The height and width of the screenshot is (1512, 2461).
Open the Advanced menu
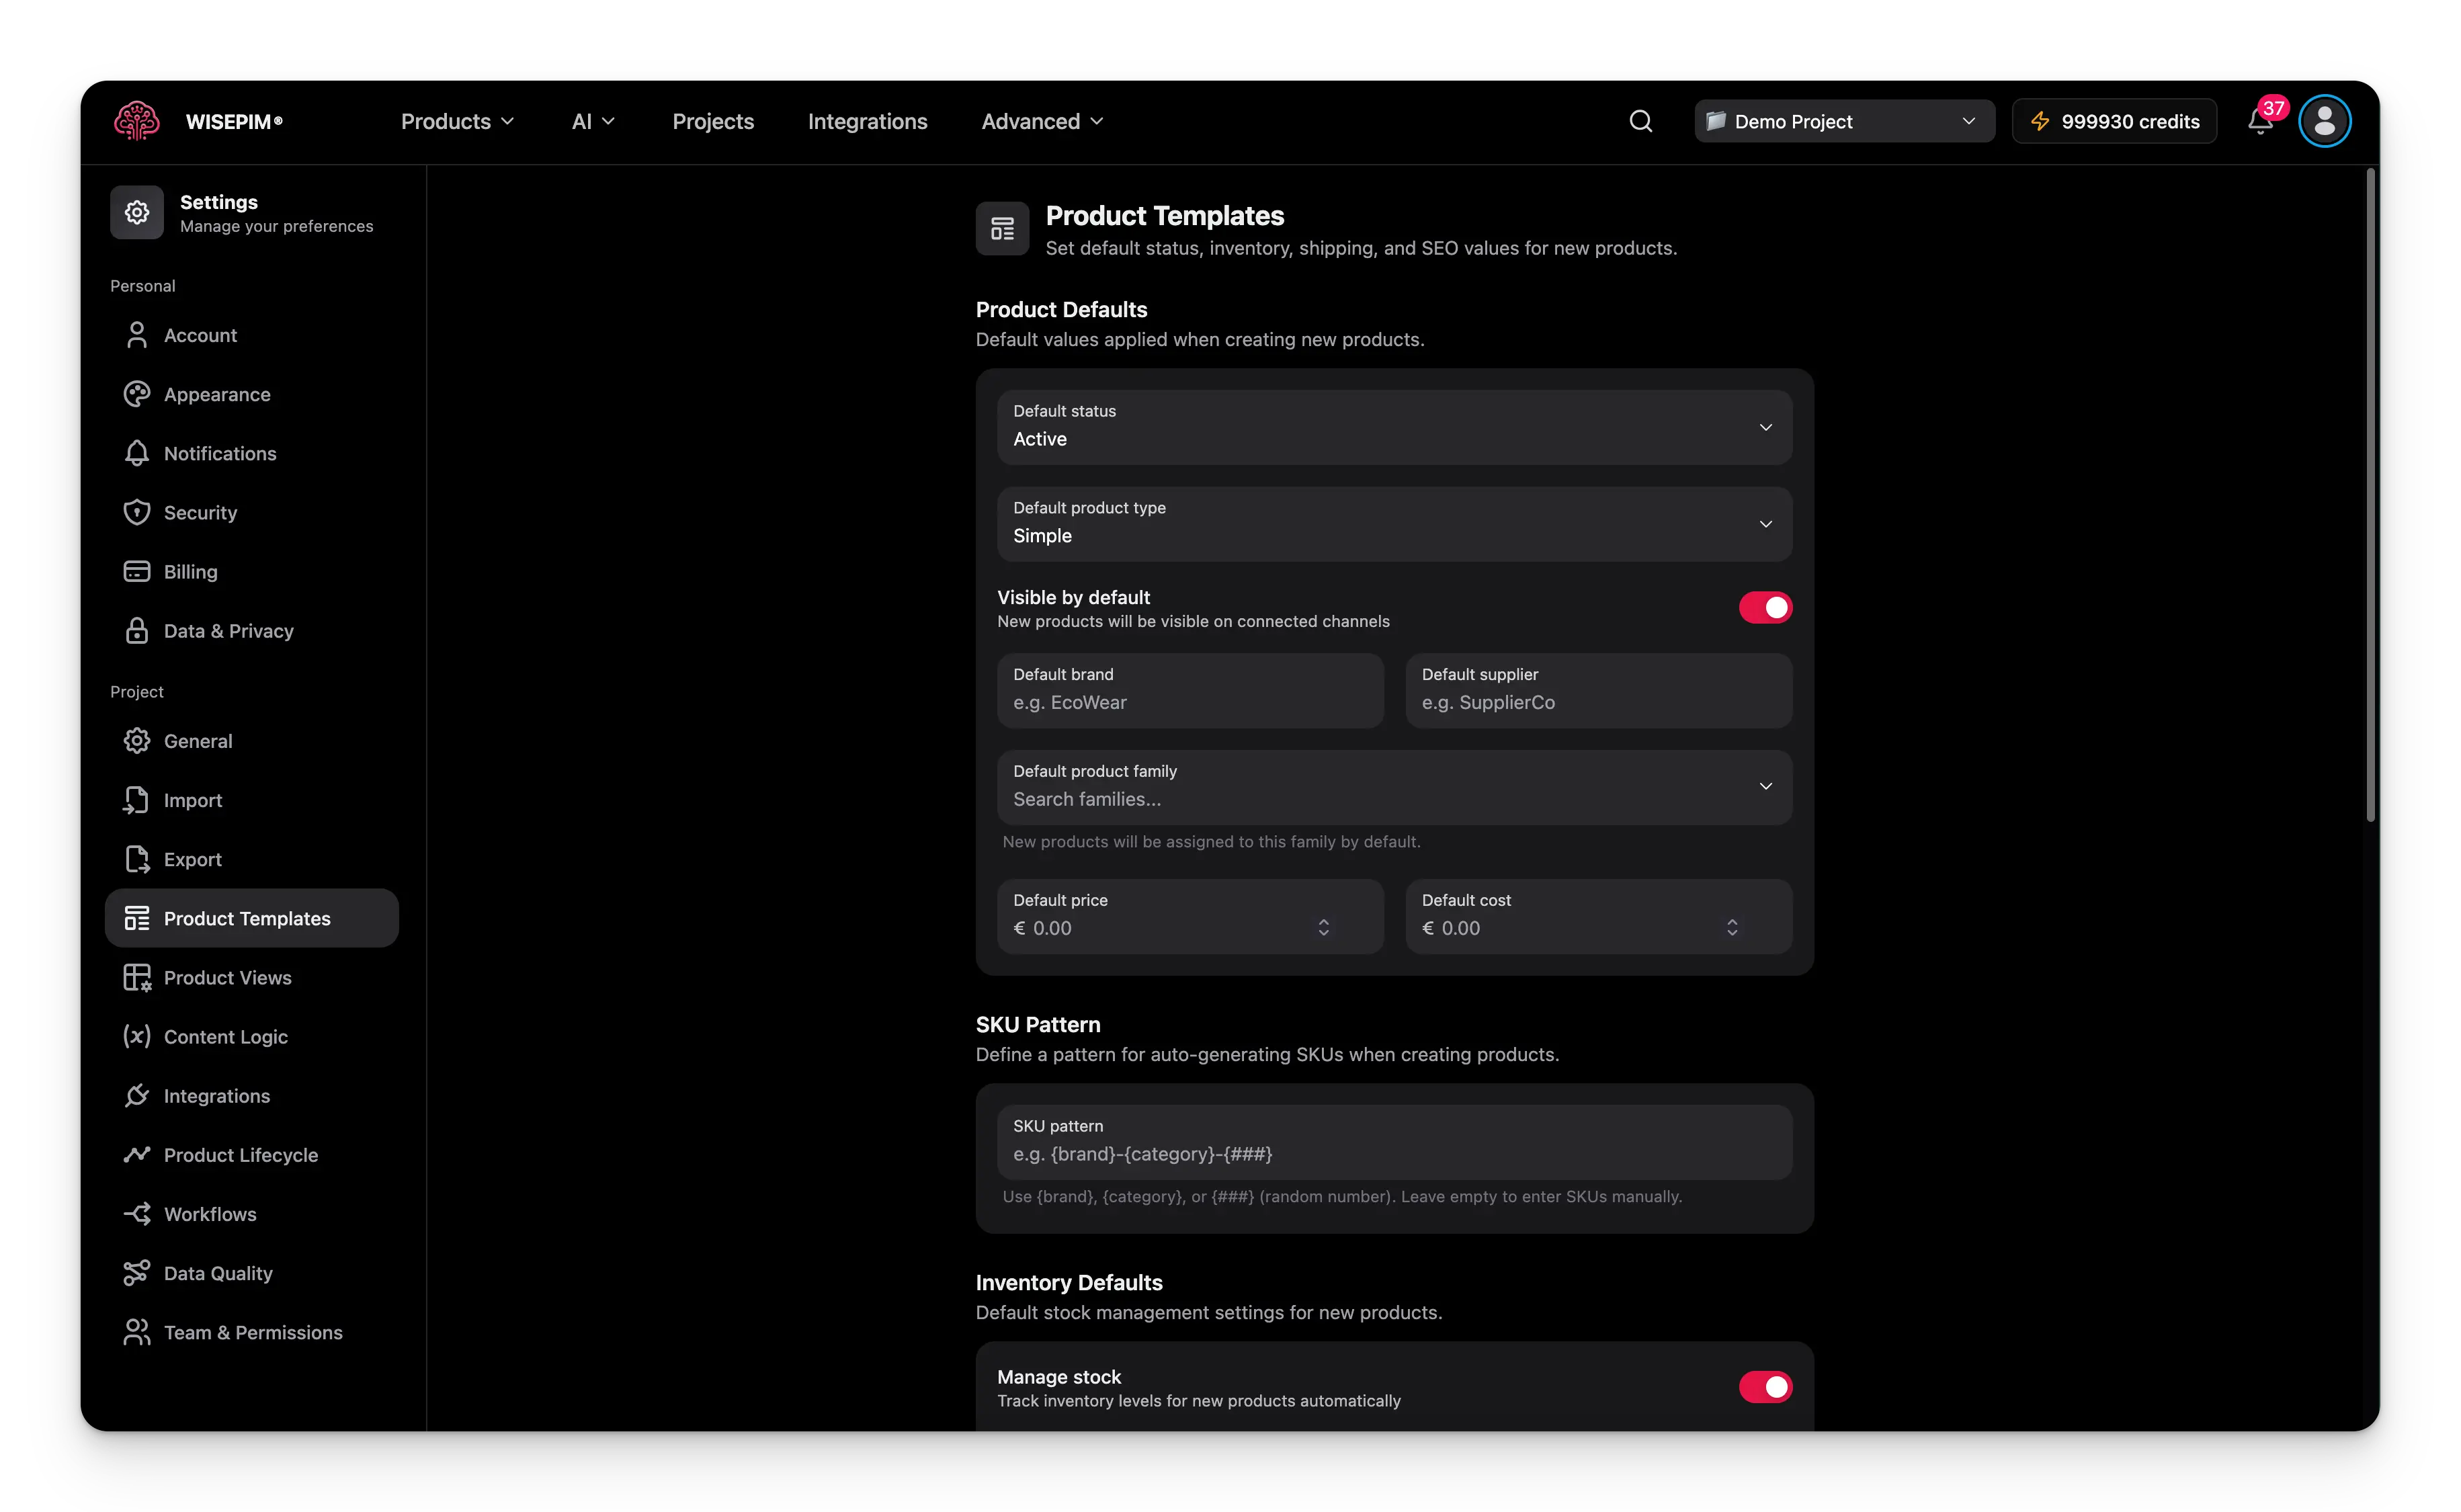click(1041, 121)
